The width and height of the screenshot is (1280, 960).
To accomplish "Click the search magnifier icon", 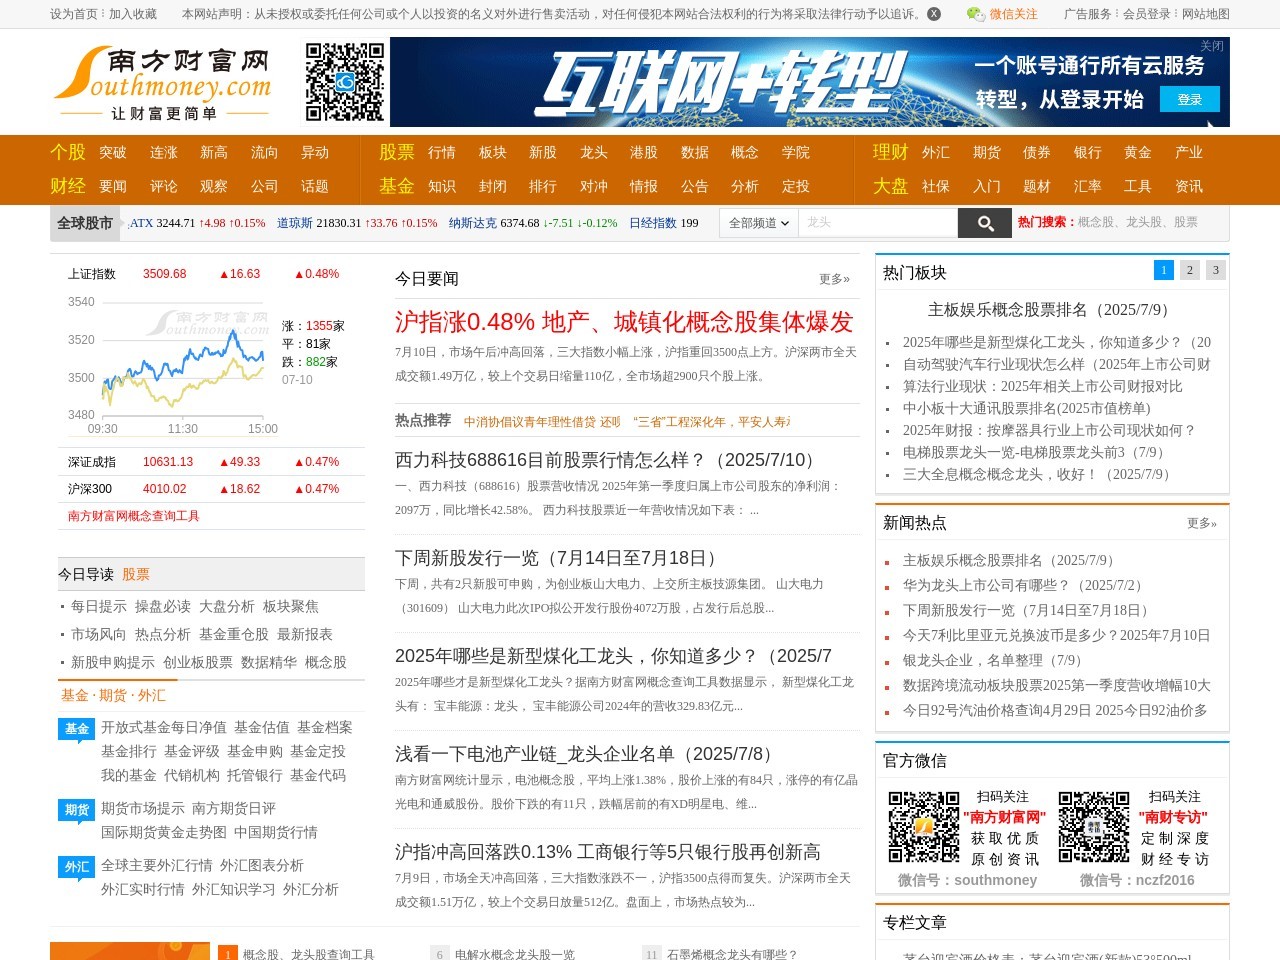I will pos(985,222).
